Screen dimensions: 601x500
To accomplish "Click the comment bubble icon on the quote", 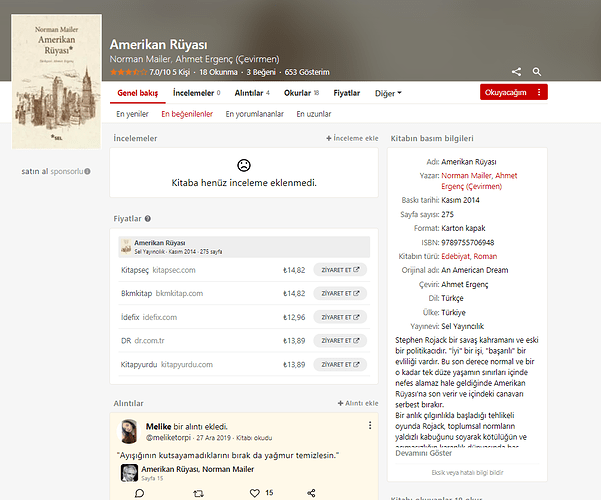I will click(140, 493).
